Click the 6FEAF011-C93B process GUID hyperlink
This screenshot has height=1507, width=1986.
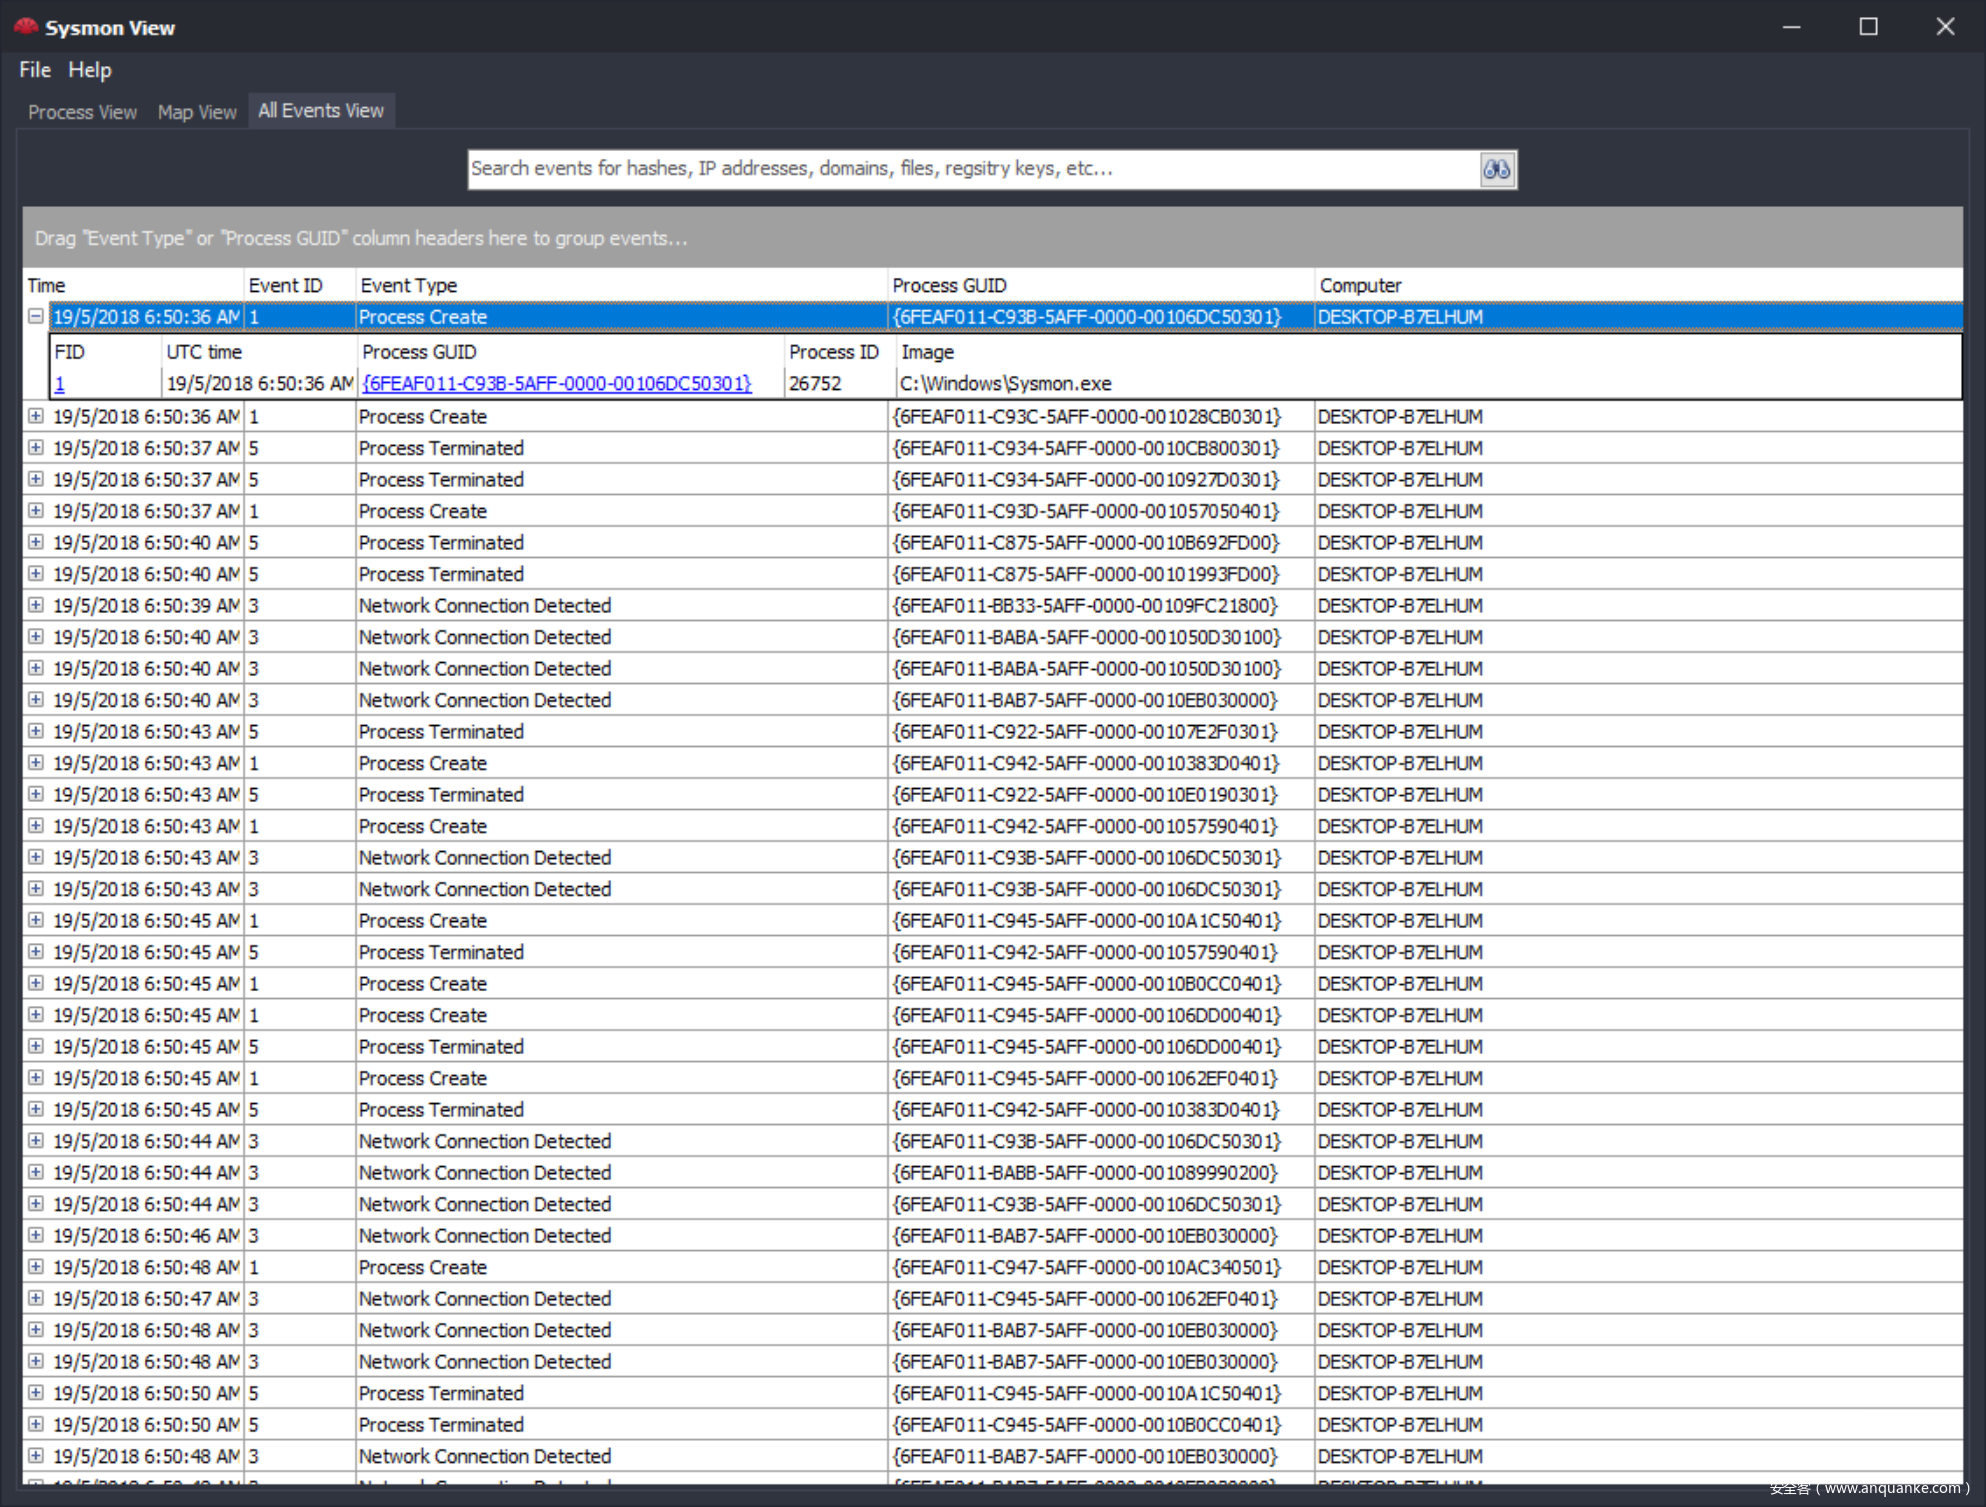[556, 384]
